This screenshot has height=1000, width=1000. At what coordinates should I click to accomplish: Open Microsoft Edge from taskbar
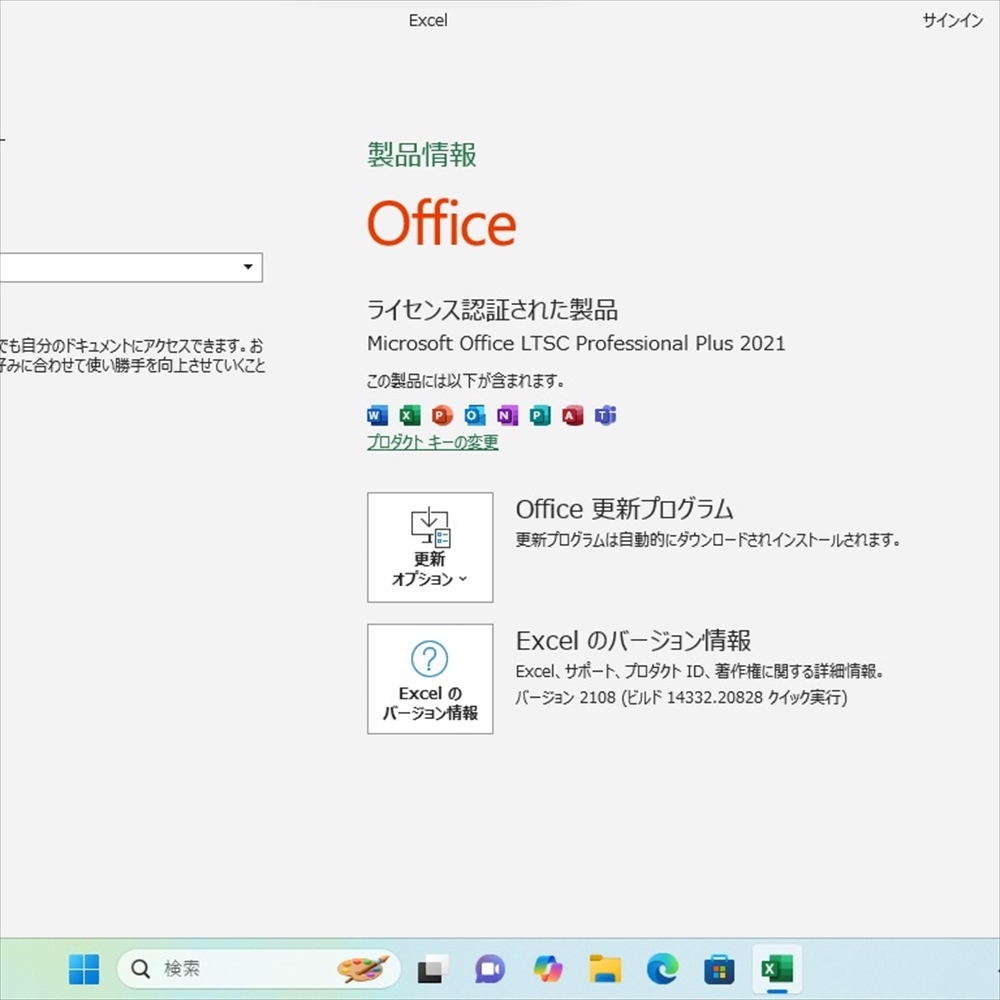click(663, 969)
